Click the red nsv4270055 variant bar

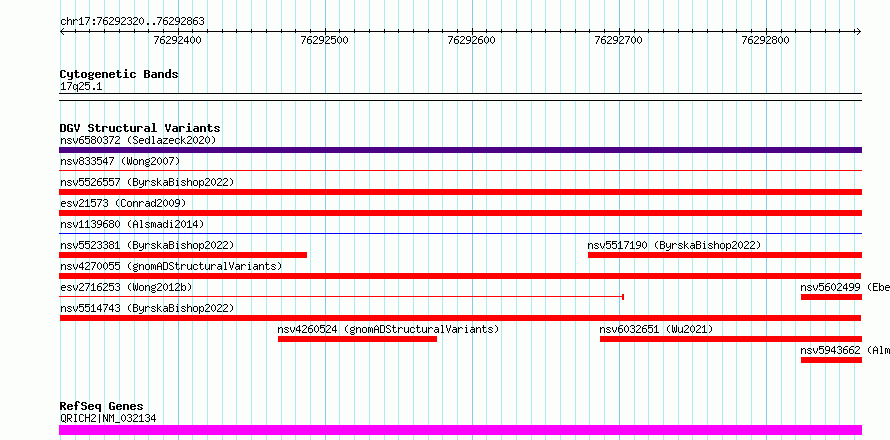pos(460,276)
